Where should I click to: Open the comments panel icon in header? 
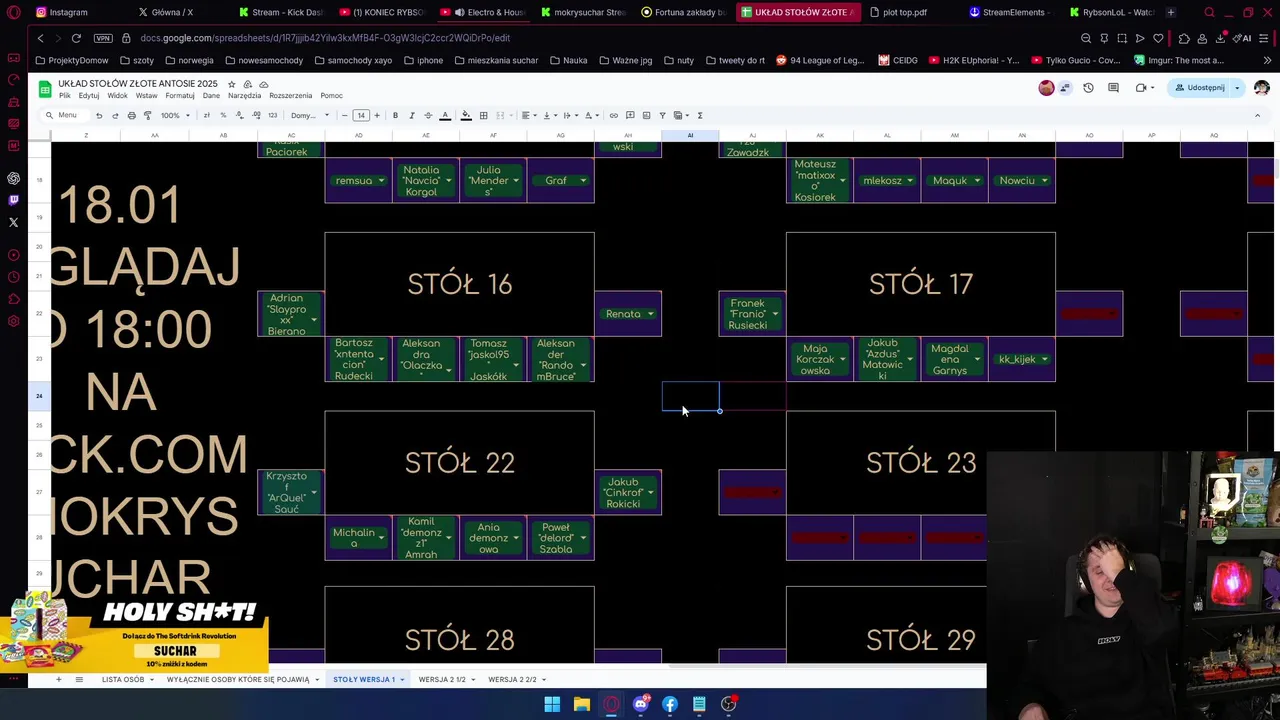1113,88
